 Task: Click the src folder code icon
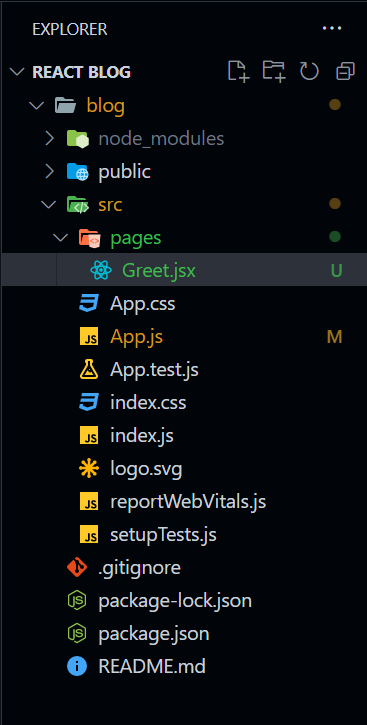(77, 204)
